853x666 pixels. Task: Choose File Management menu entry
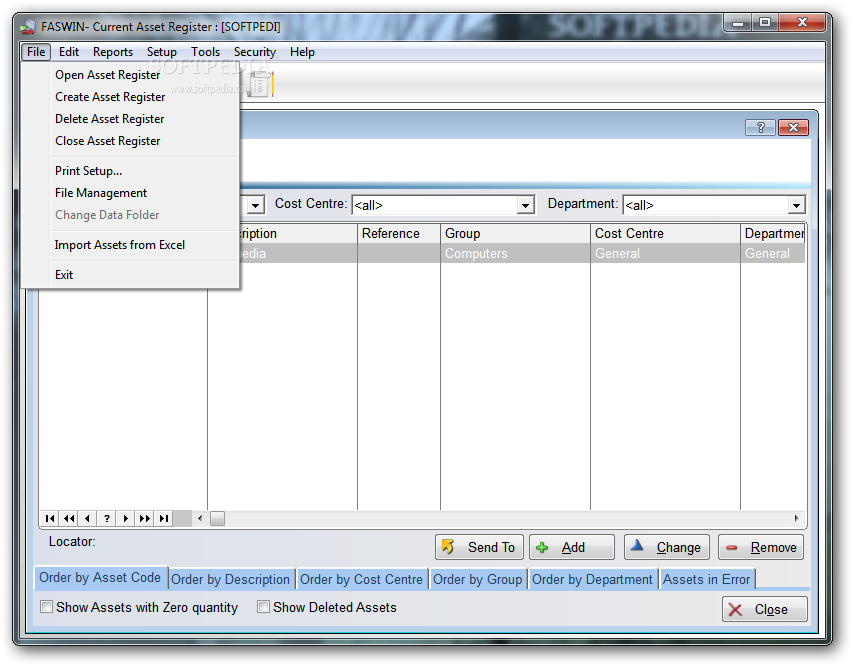tap(131, 193)
